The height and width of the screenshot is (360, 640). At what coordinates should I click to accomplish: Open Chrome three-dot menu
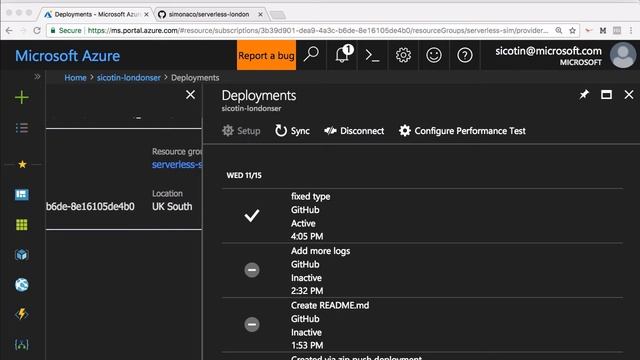coord(631,31)
